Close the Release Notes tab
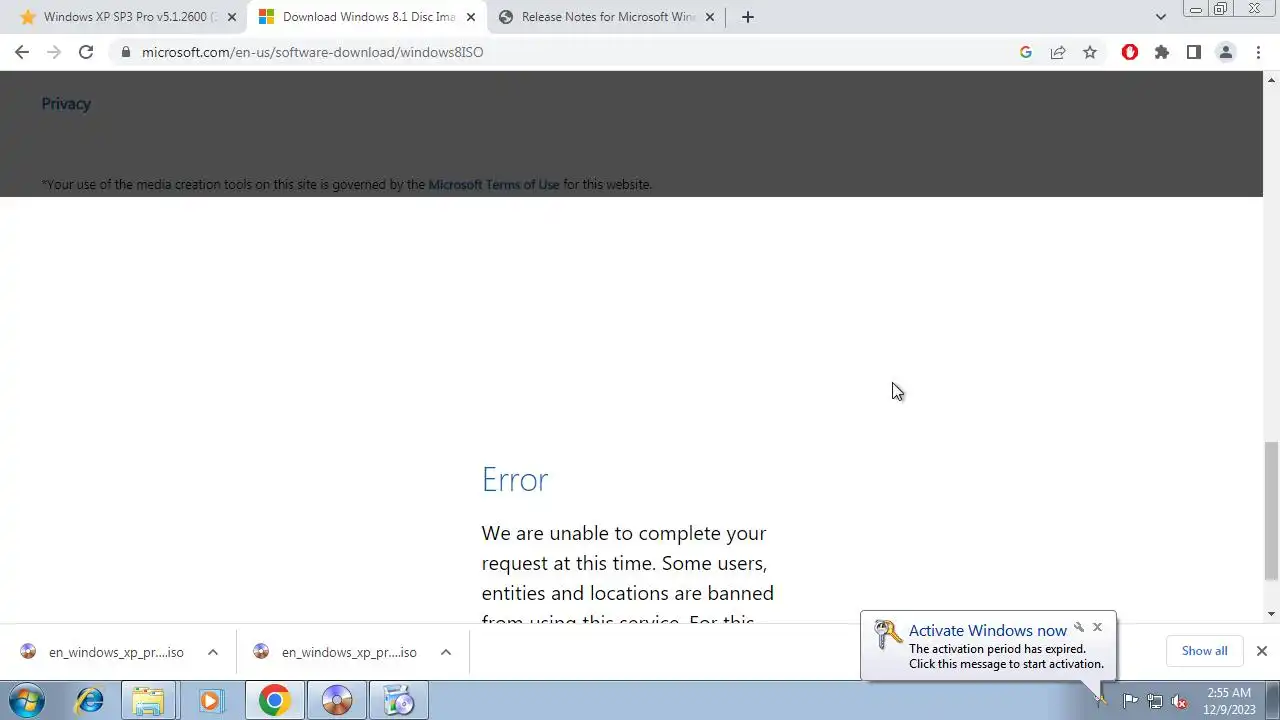The width and height of the screenshot is (1280, 720). pyautogui.click(x=711, y=17)
